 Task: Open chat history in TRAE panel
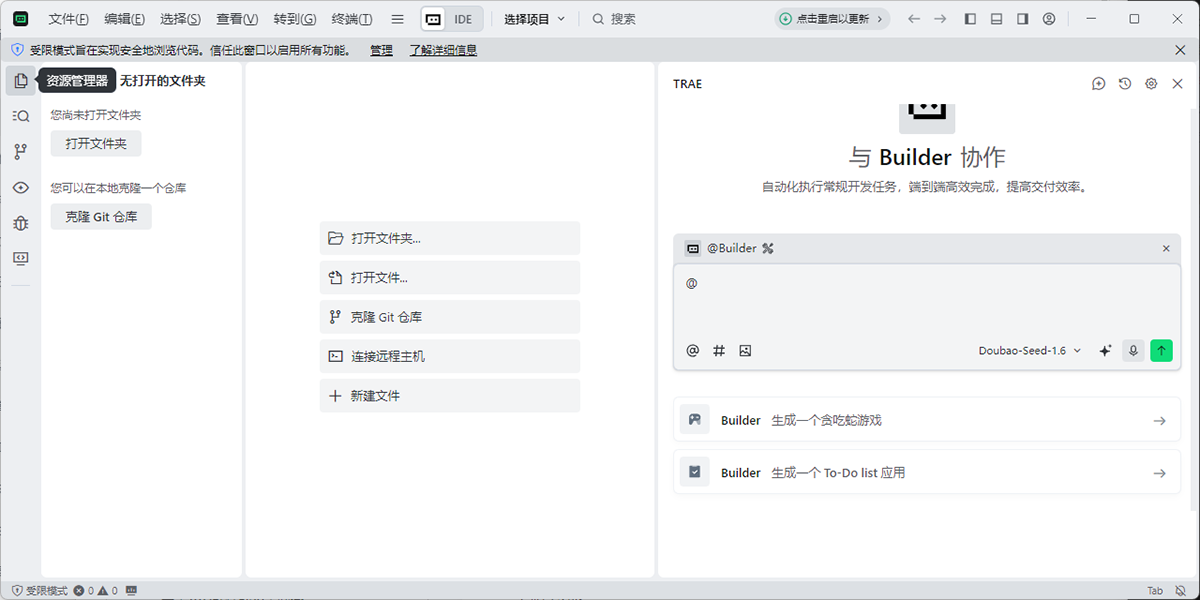1125,84
